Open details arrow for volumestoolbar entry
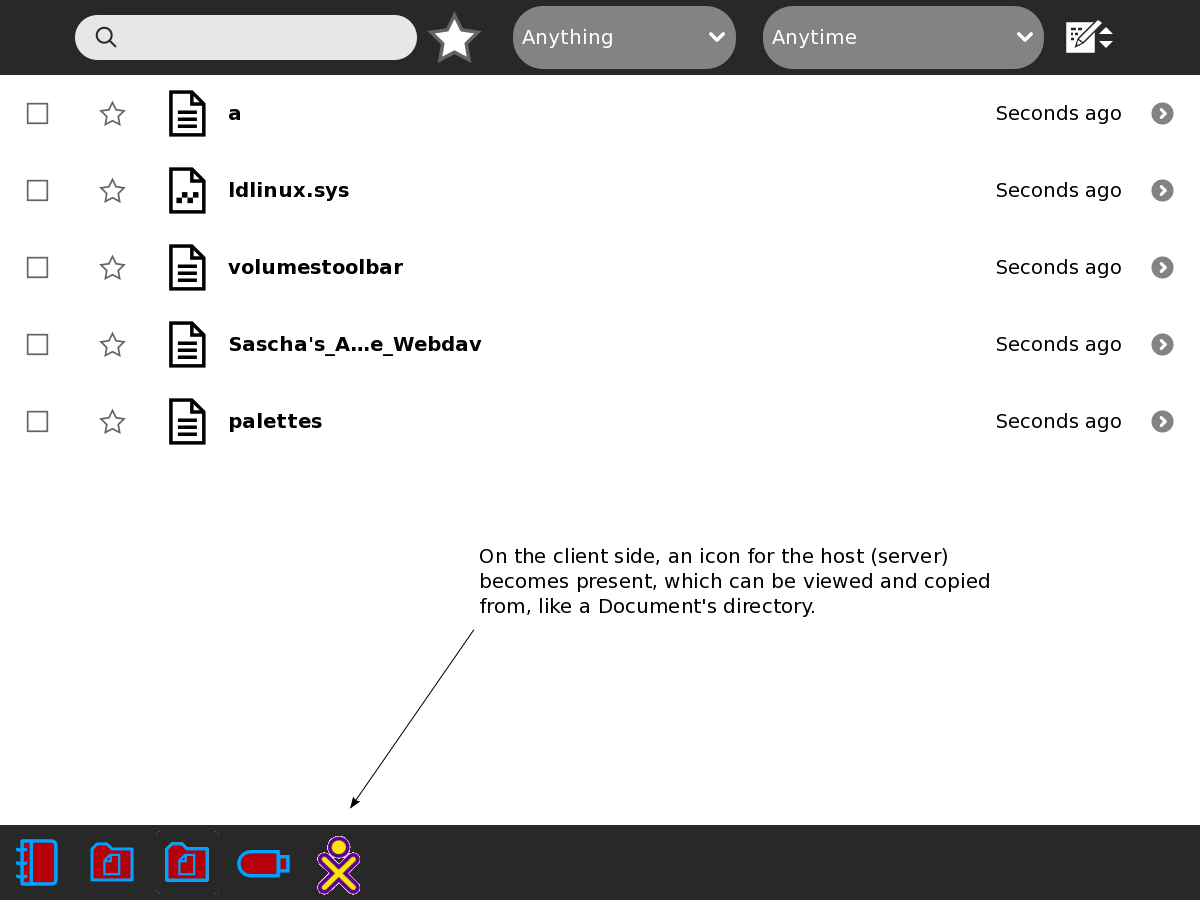The width and height of the screenshot is (1200, 900). [x=1162, y=267]
